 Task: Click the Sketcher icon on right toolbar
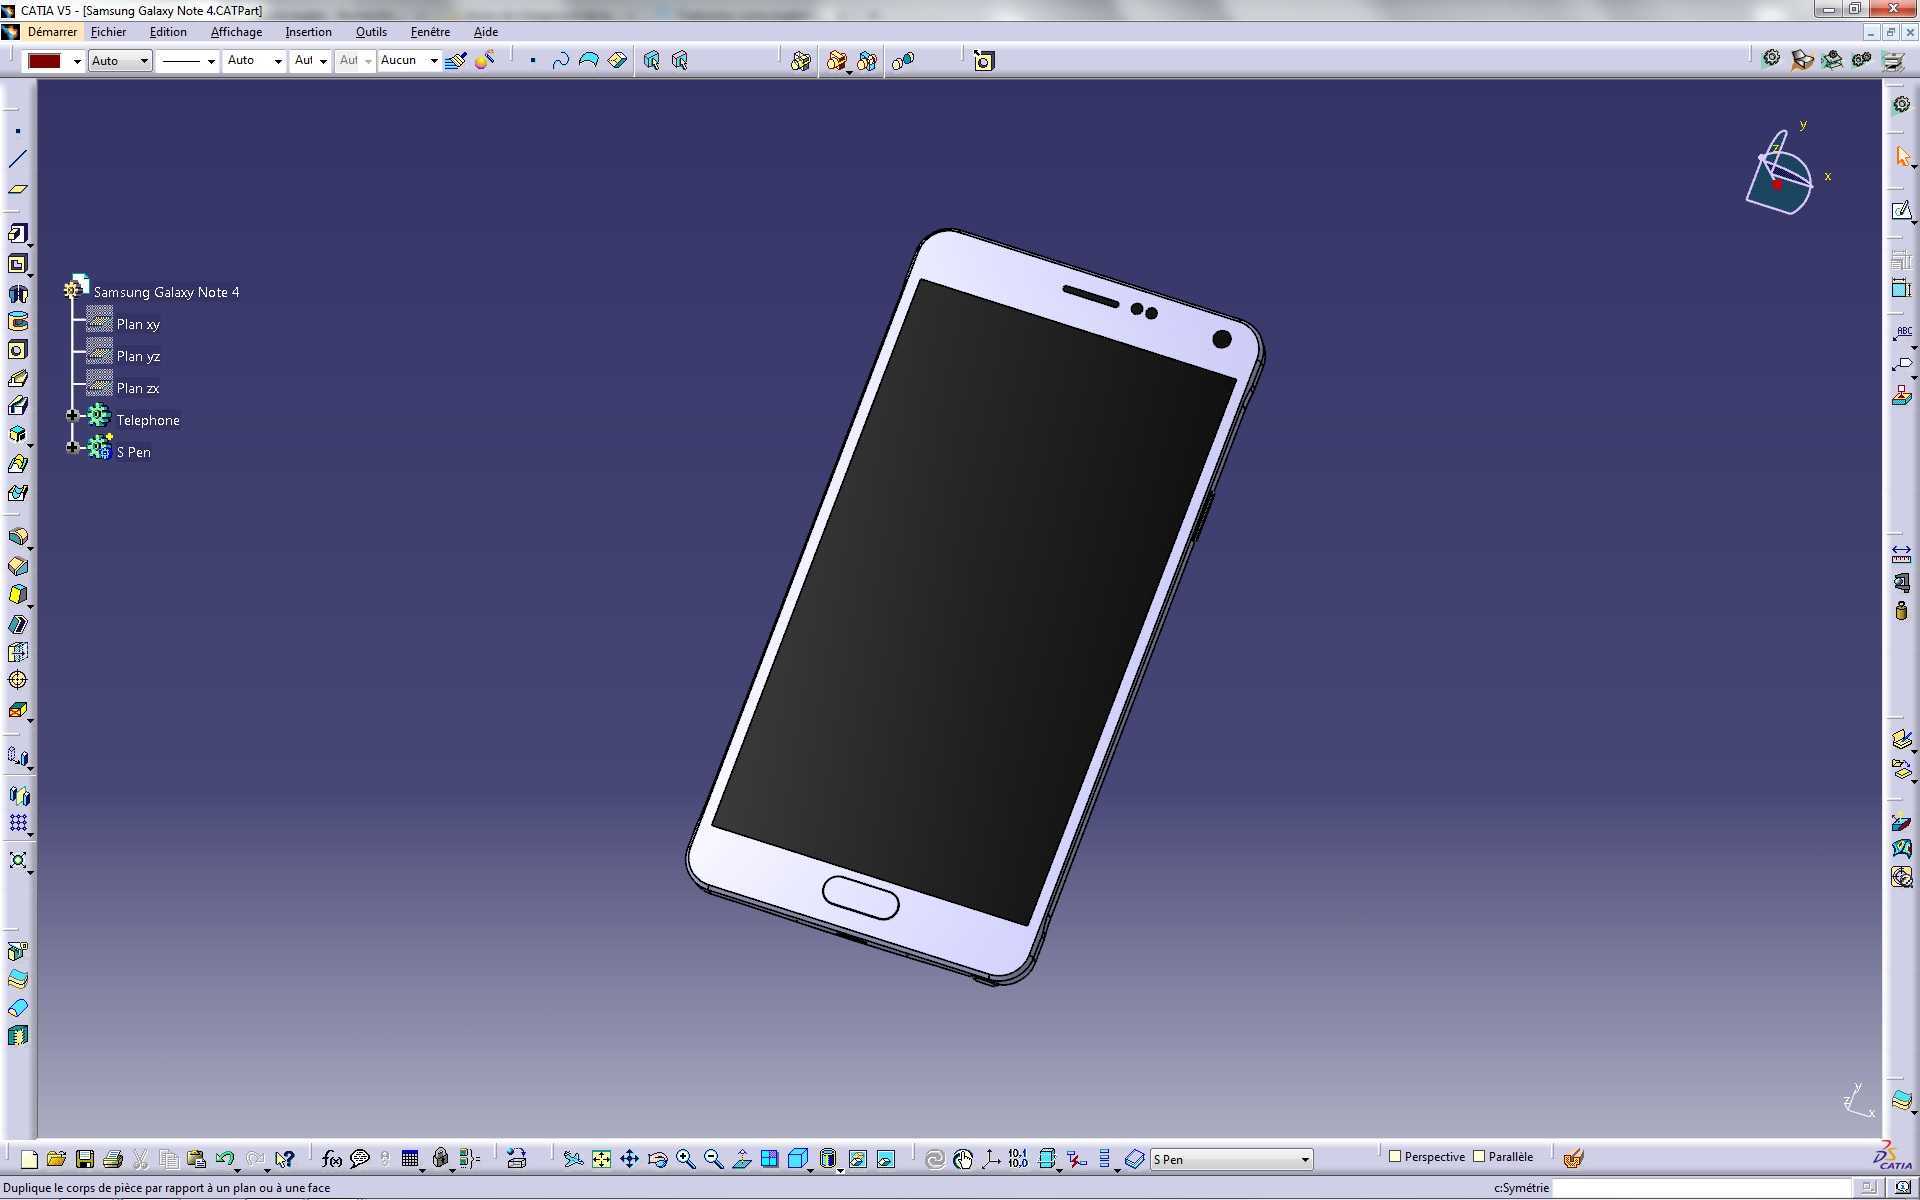point(1901,211)
